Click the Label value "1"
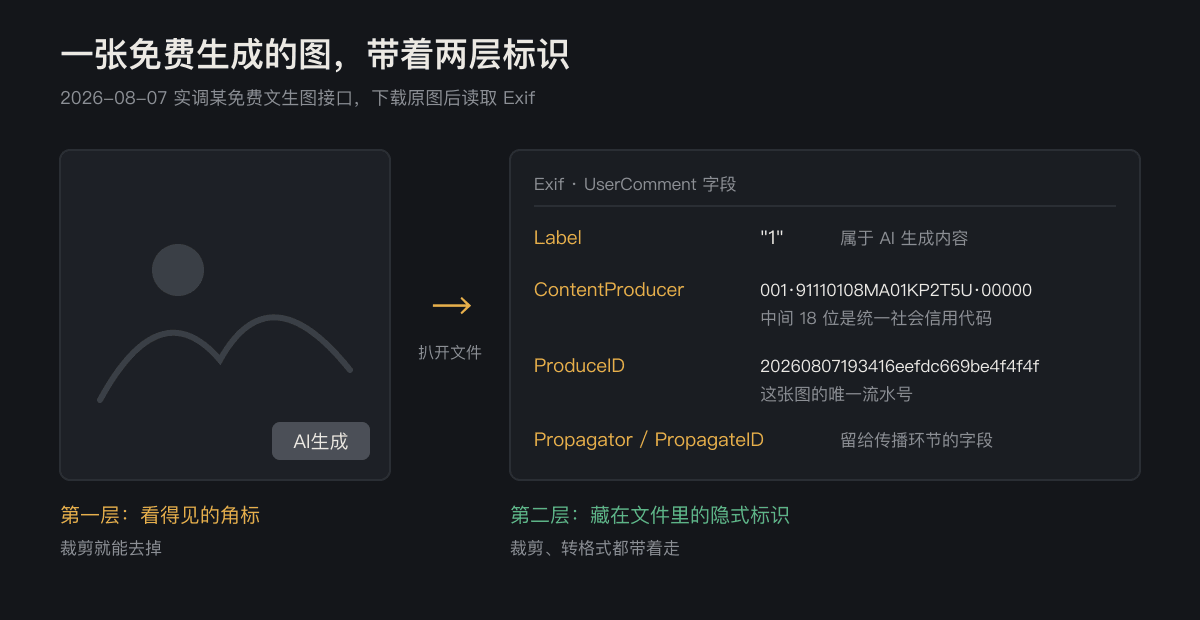The width and height of the screenshot is (1200, 620). click(772, 238)
